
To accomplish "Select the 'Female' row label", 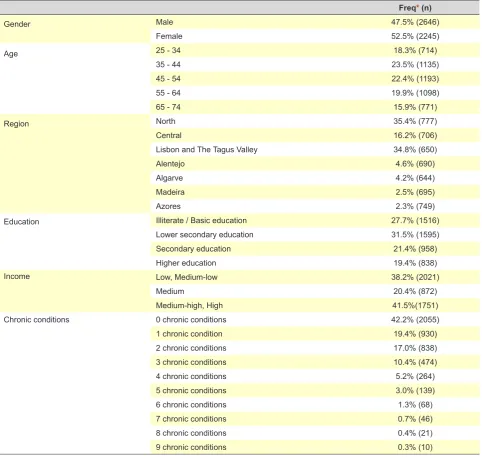I will coord(169,36).
